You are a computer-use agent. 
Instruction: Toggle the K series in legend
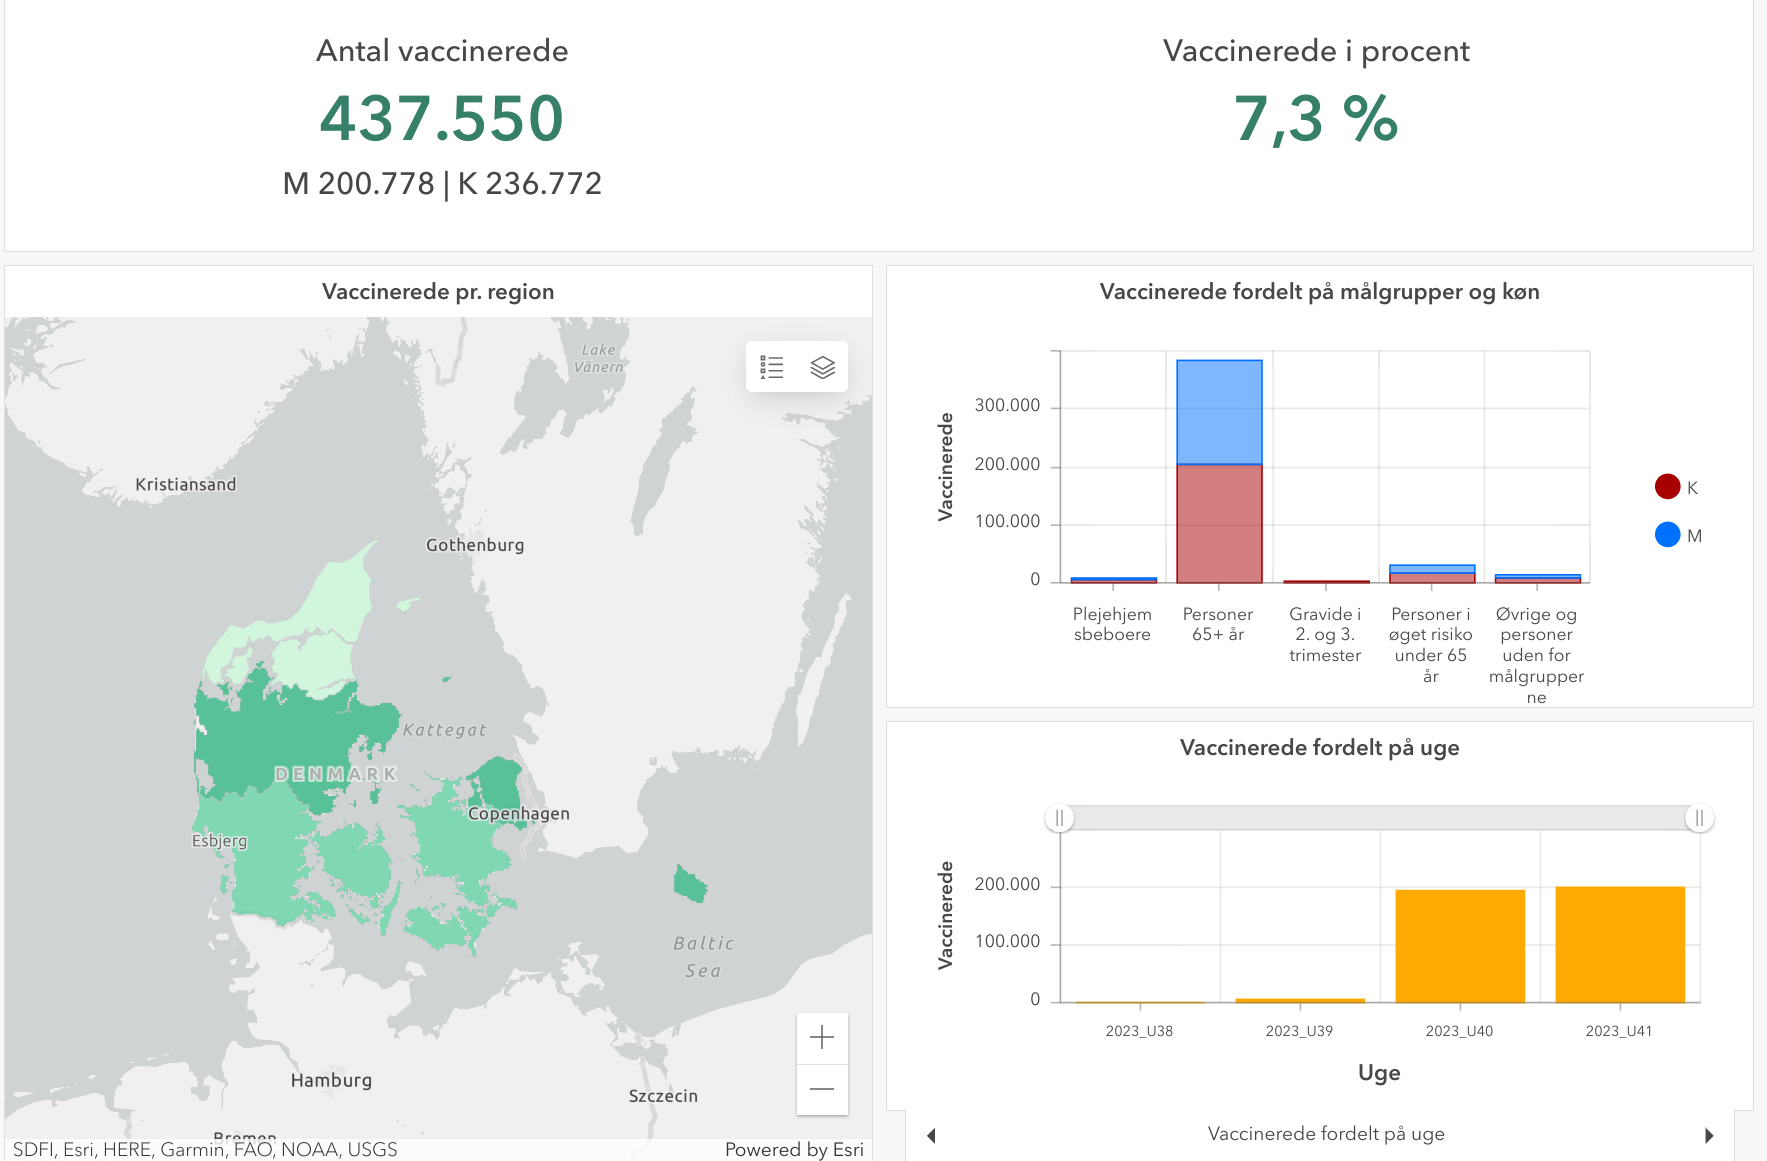(1668, 487)
